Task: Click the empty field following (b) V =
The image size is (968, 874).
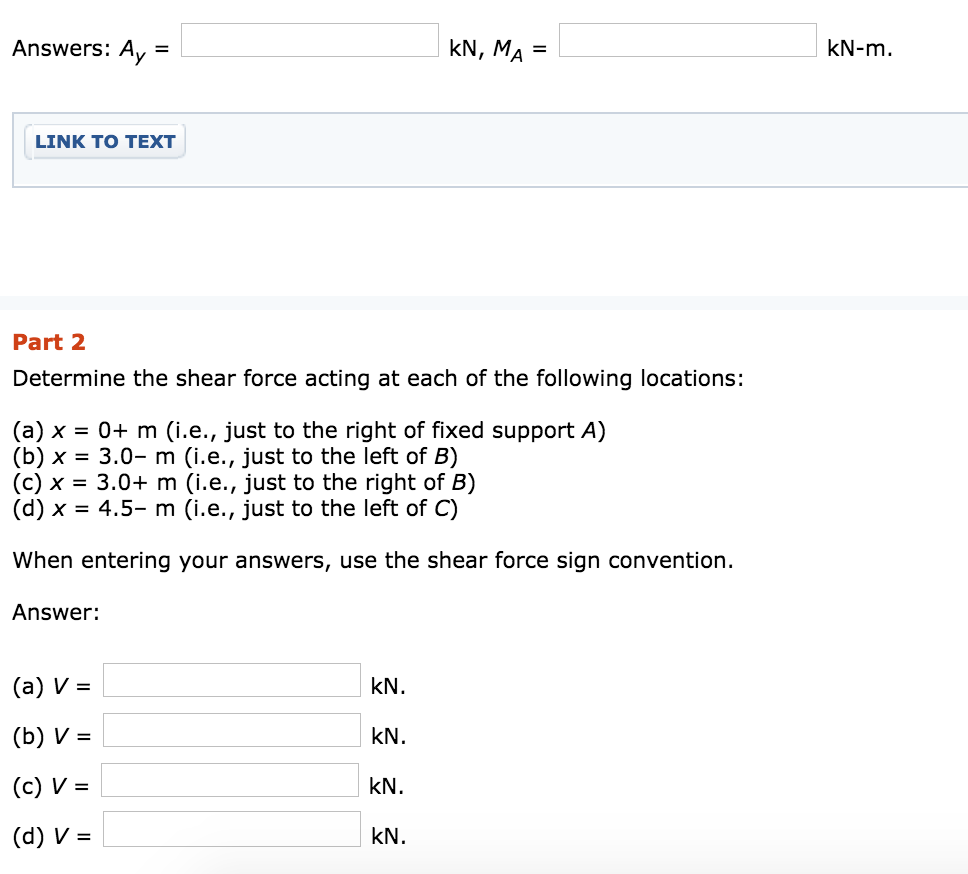Action: pyautogui.click(x=230, y=730)
